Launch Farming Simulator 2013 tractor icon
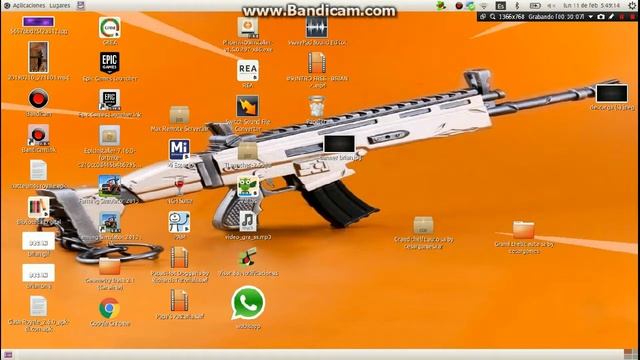Viewport: 640px width, 360px height. click(x=109, y=186)
